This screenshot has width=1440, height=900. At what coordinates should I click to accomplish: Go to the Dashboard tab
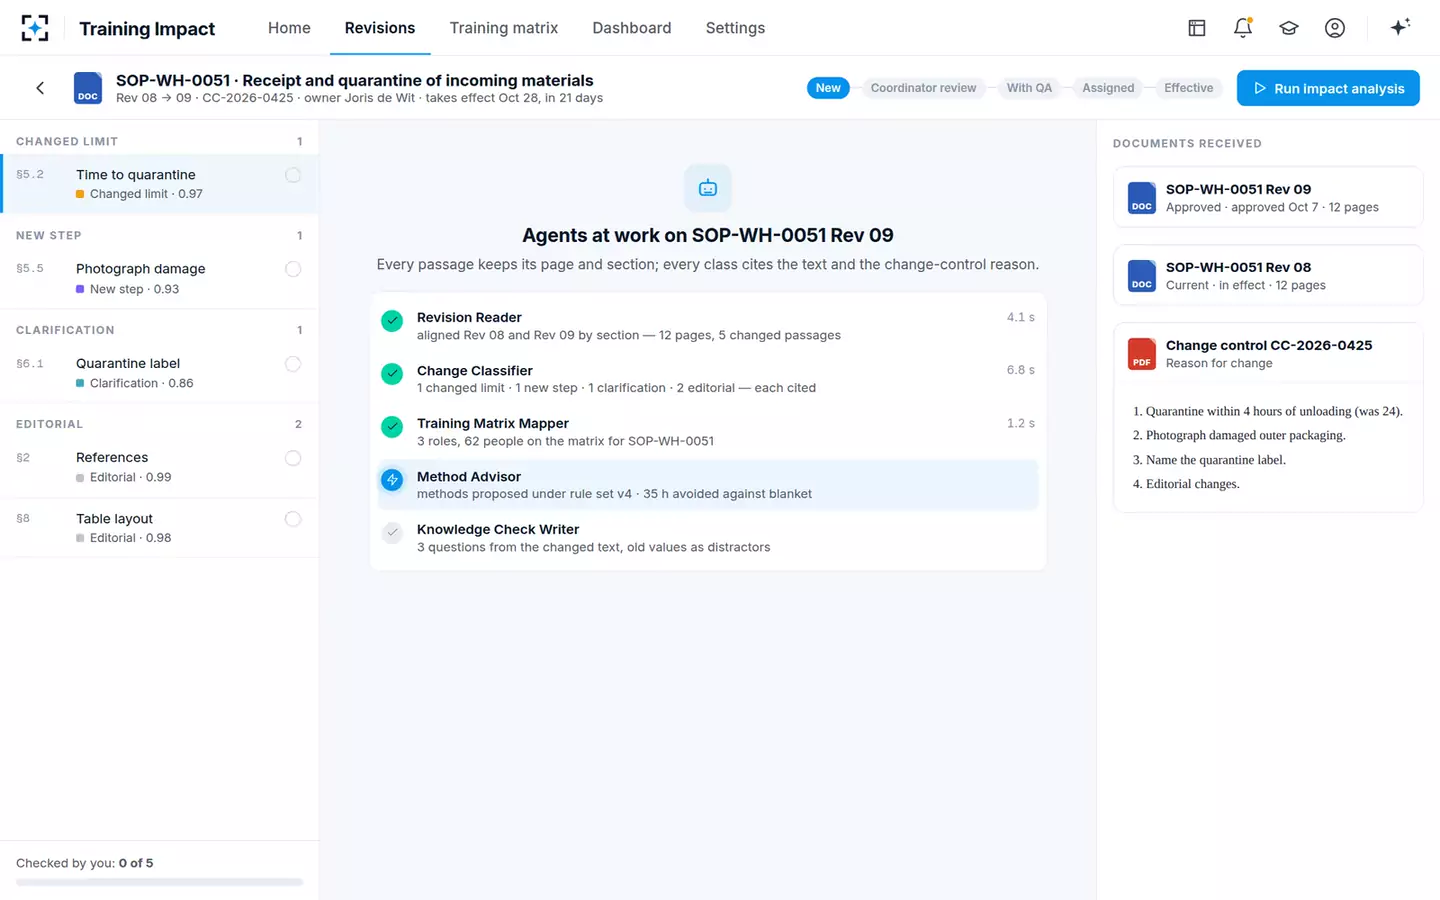pyautogui.click(x=632, y=28)
